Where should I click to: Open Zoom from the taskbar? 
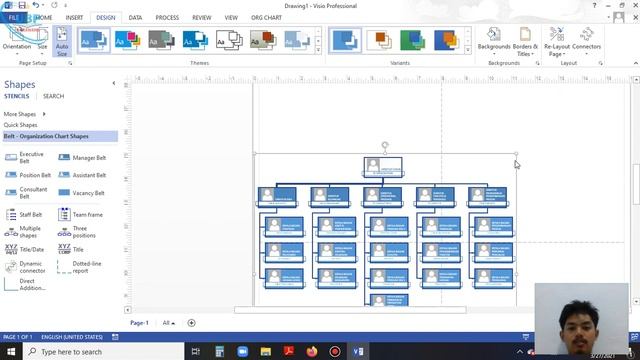coord(242,351)
